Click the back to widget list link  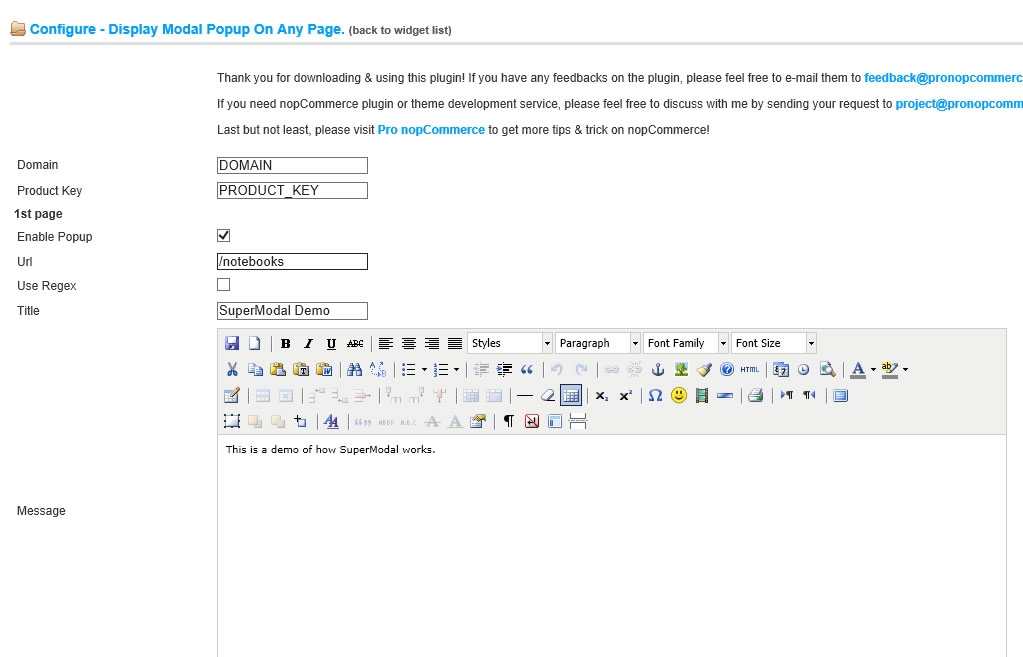400,30
